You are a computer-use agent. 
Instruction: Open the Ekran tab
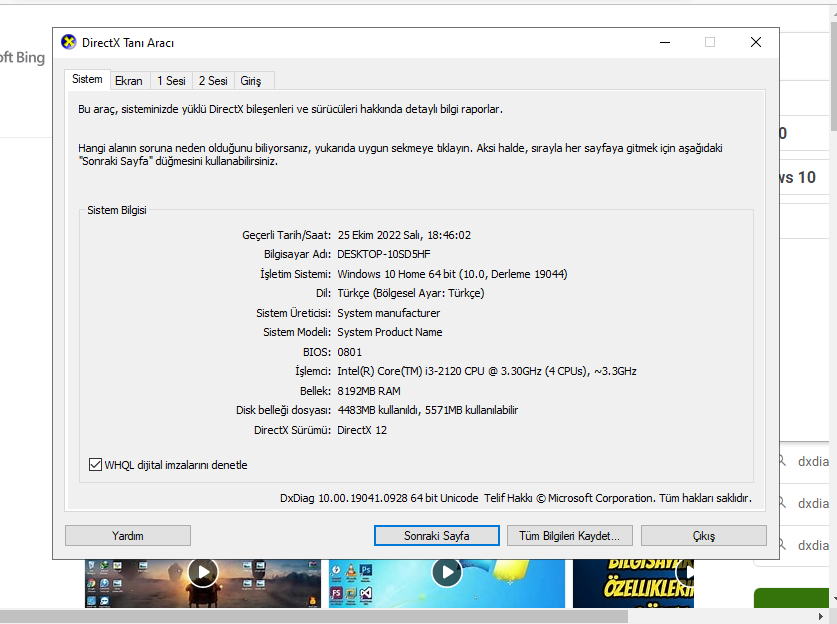(x=129, y=81)
